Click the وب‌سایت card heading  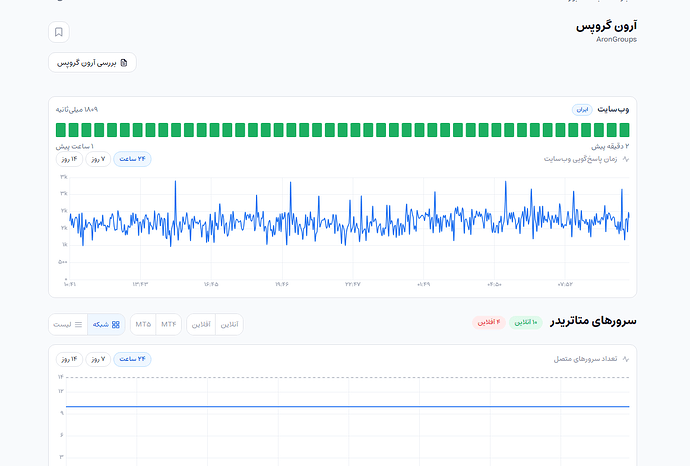click(x=613, y=110)
